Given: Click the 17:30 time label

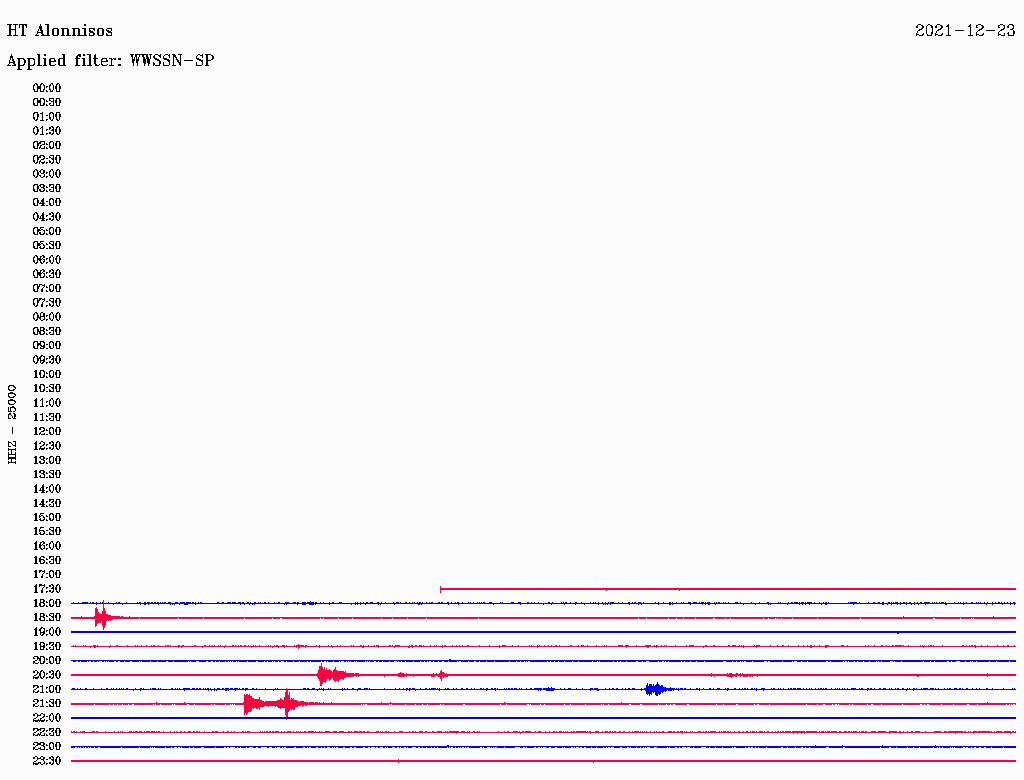Looking at the screenshot, I should coord(47,589).
